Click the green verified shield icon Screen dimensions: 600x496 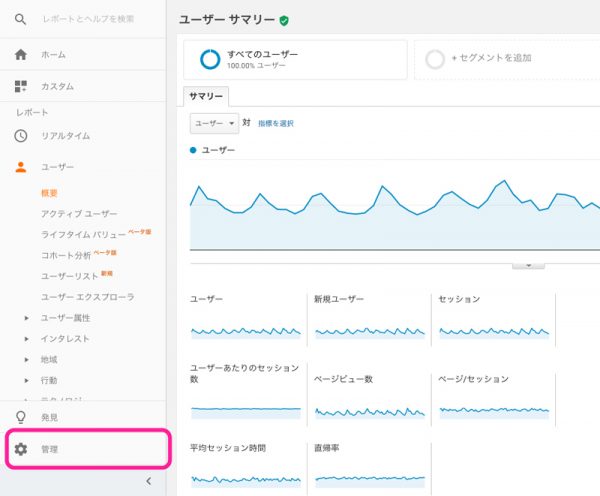pyautogui.click(x=284, y=20)
